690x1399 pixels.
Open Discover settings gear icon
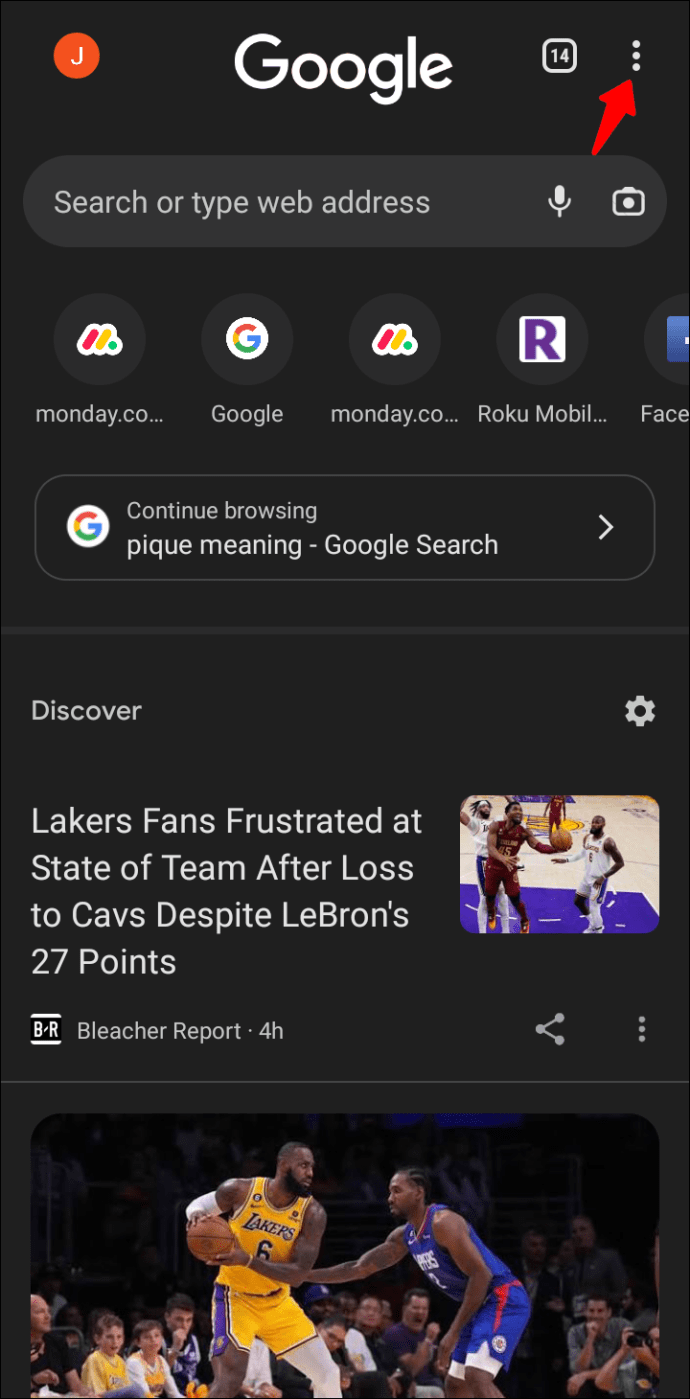pyautogui.click(x=640, y=711)
